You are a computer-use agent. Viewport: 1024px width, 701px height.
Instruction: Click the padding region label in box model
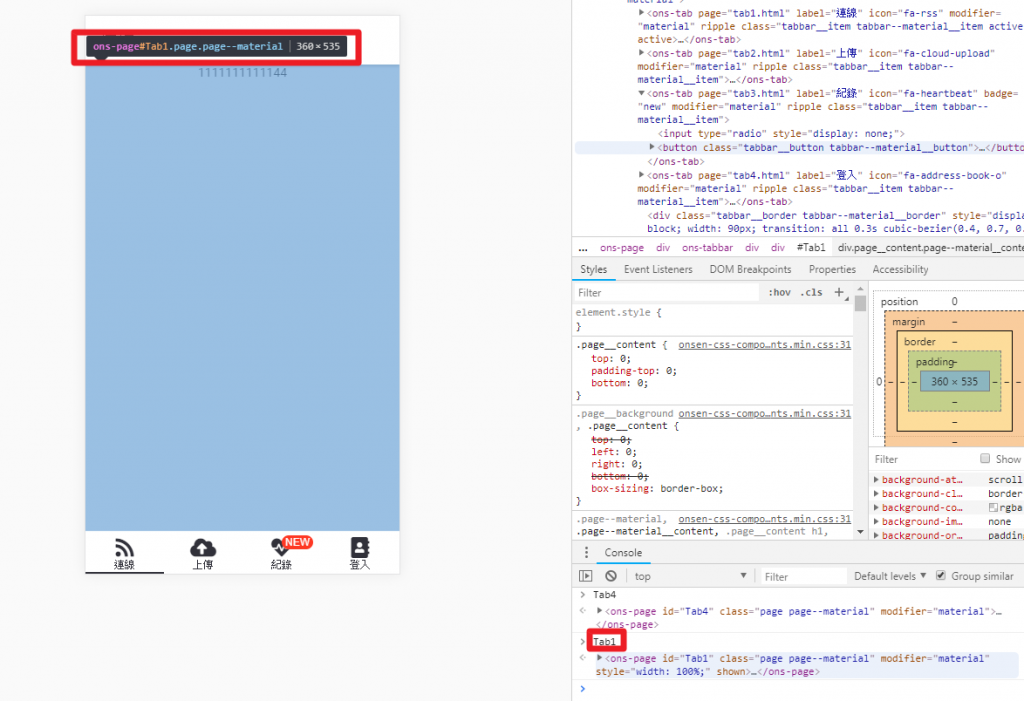pos(935,361)
